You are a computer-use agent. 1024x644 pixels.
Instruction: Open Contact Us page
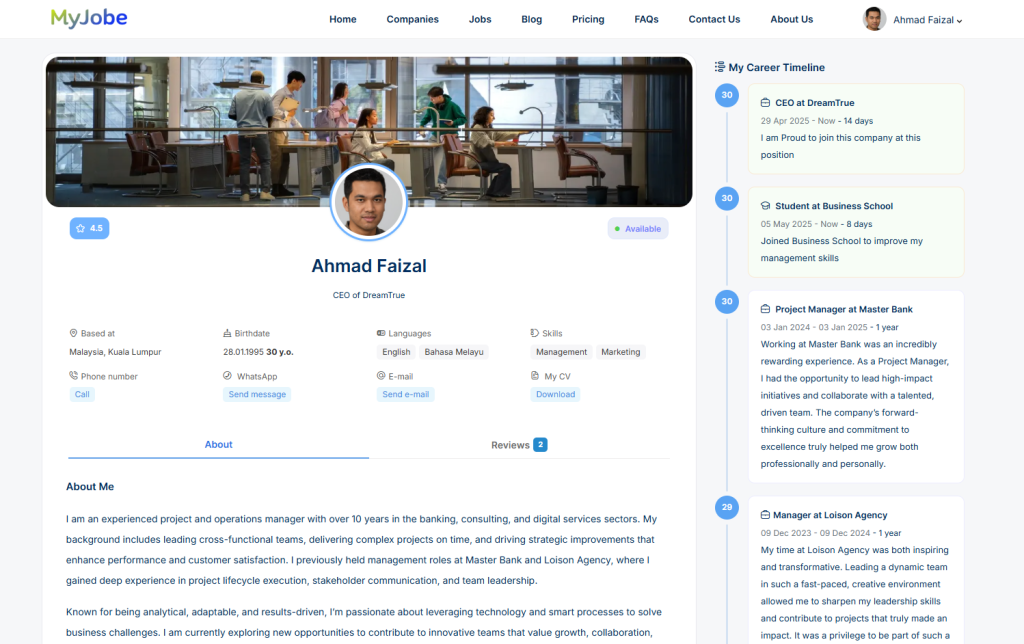point(714,20)
